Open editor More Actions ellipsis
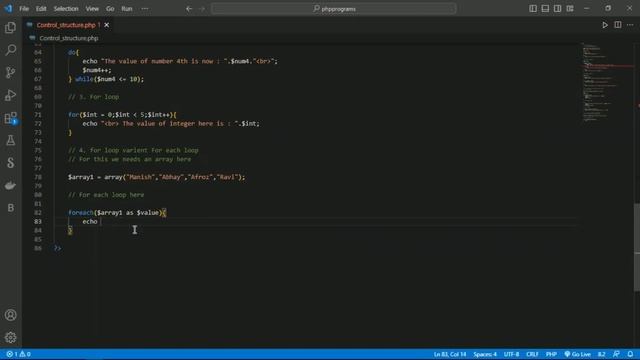 (x=630, y=25)
